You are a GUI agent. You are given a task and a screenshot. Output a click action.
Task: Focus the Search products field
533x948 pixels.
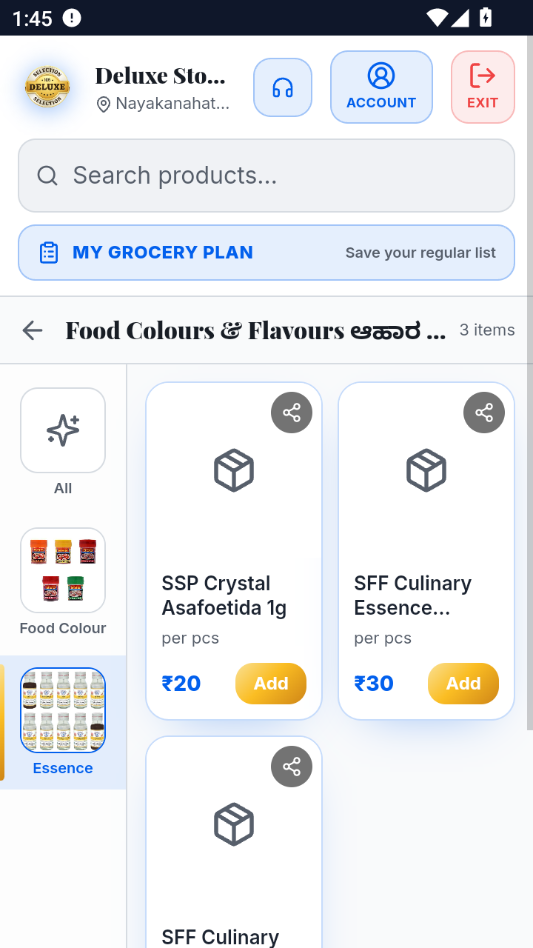tap(266, 176)
